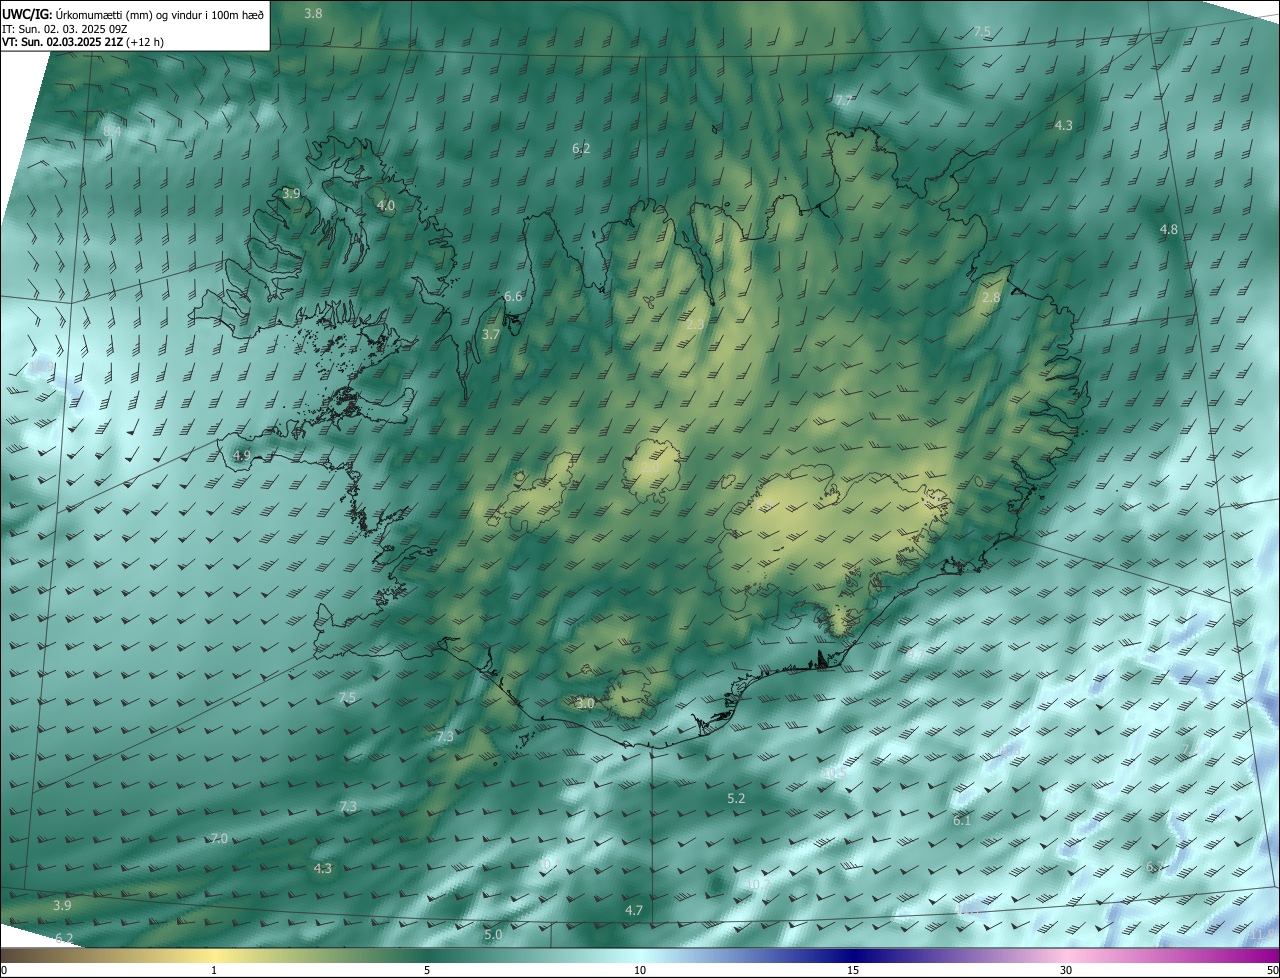This screenshot has height=978, width=1280.
Task: Click the 6.1 value label on the map
Action: click(962, 820)
